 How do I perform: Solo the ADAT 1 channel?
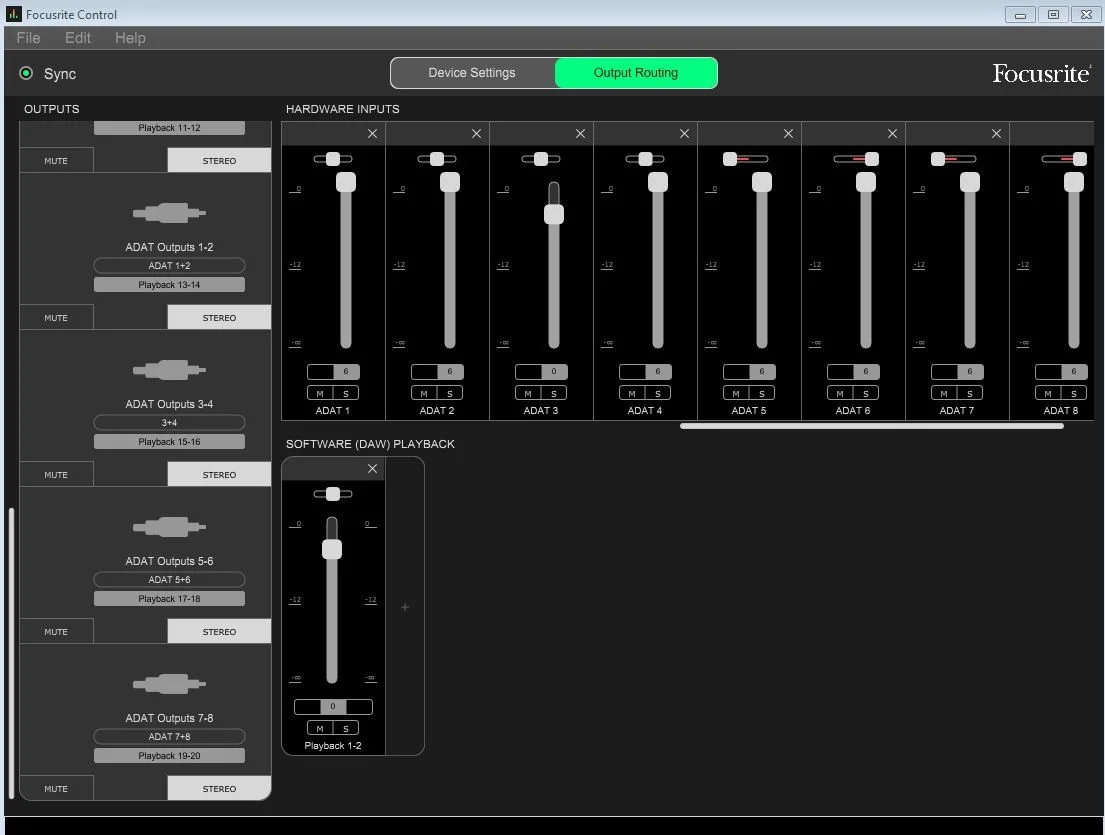[345, 393]
